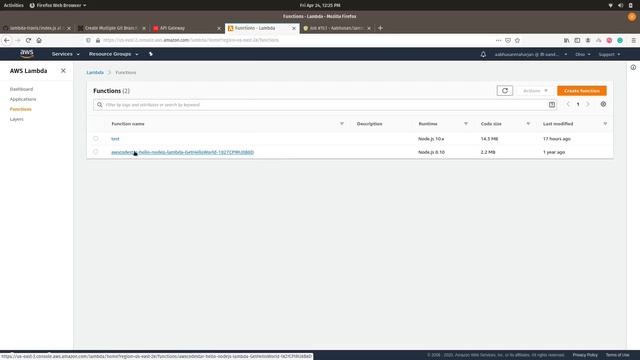Open the Support dropdown
The image size is (640, 360).
click(x=609, y=54)
